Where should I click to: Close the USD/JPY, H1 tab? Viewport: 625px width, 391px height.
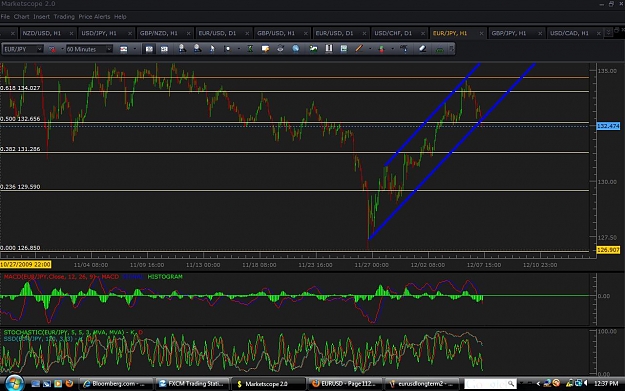point(130,33)
